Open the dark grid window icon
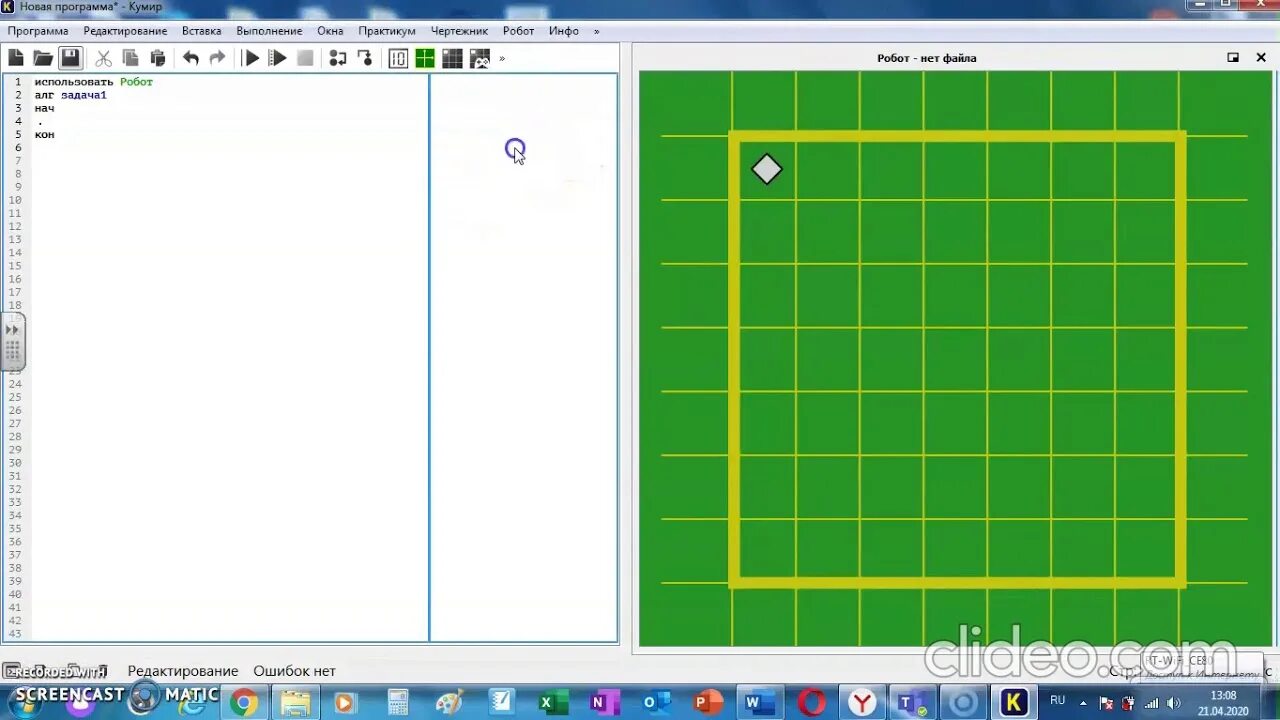Screen dimensions: 1280x720 (x=452, y=58)
